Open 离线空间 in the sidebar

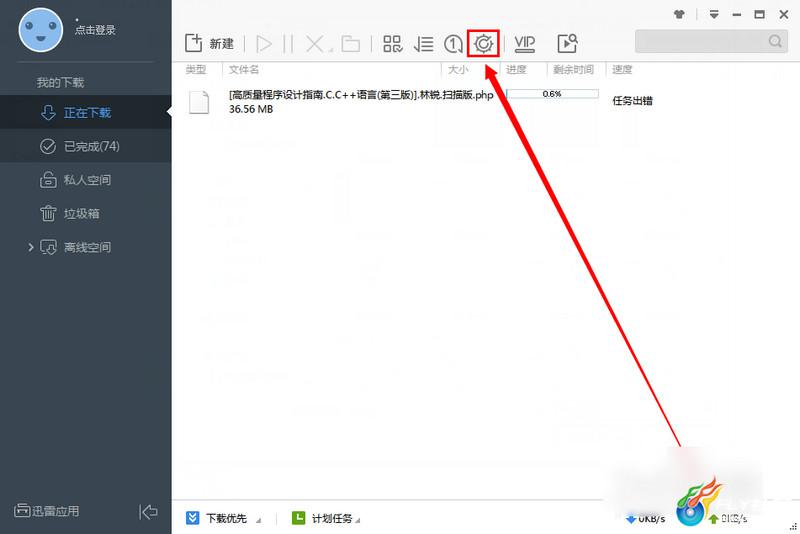(86, 247)
